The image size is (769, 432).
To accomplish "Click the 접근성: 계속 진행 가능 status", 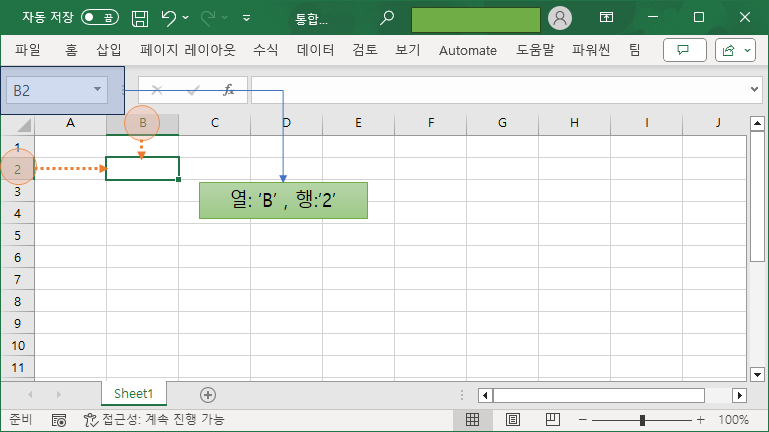I will point(154,420).
